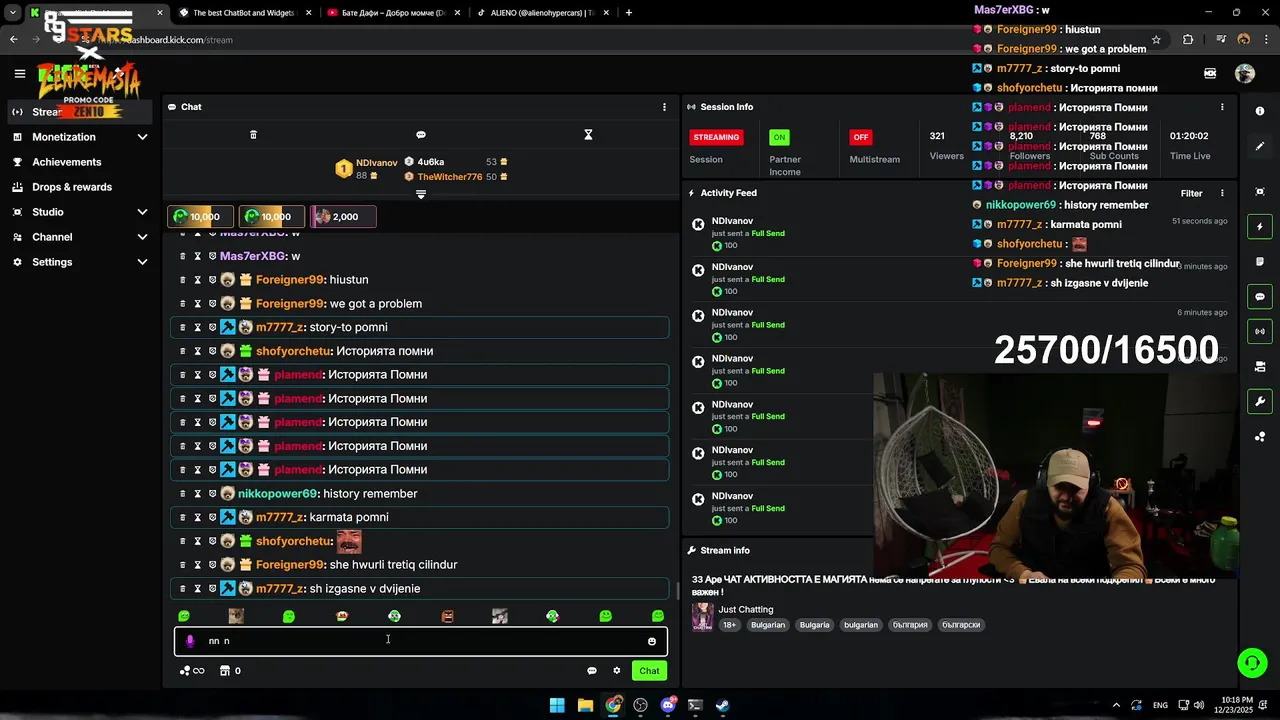Open the emoji picker in chat input
This screenshot has width=1280, height=720.
[x=652, y=641]
